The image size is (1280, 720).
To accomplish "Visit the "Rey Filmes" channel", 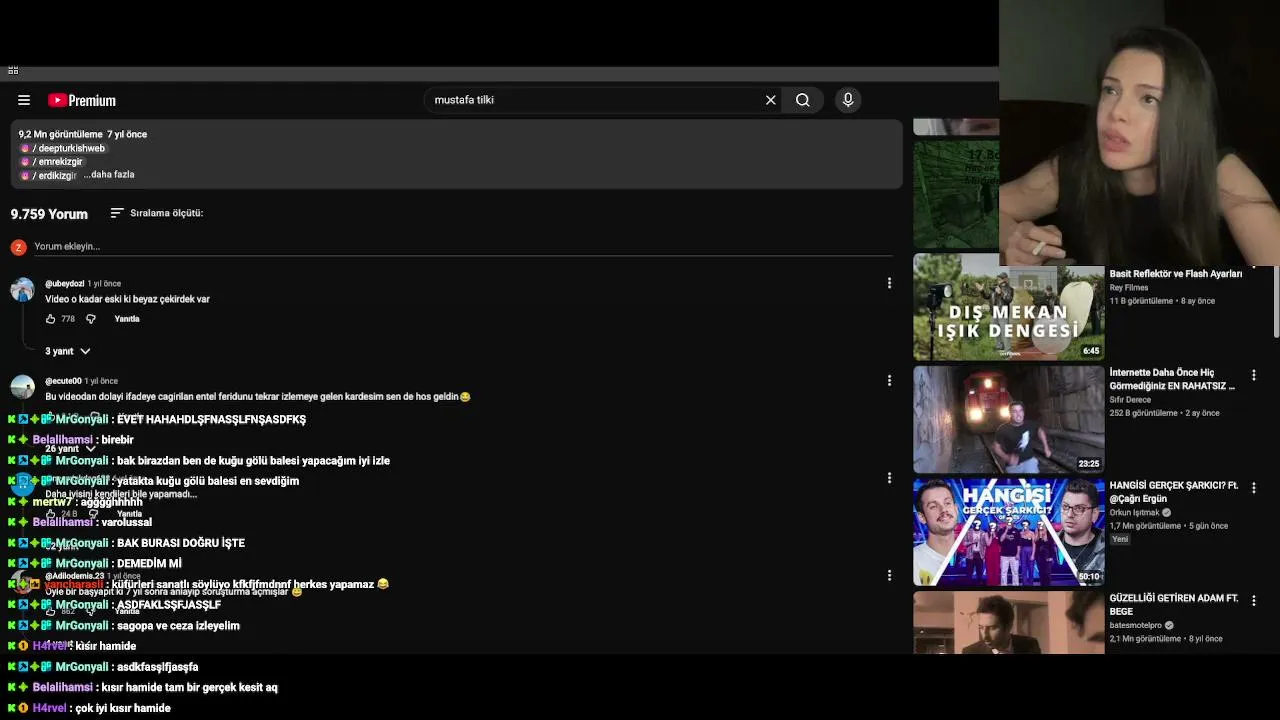I will pos(1129,288).
